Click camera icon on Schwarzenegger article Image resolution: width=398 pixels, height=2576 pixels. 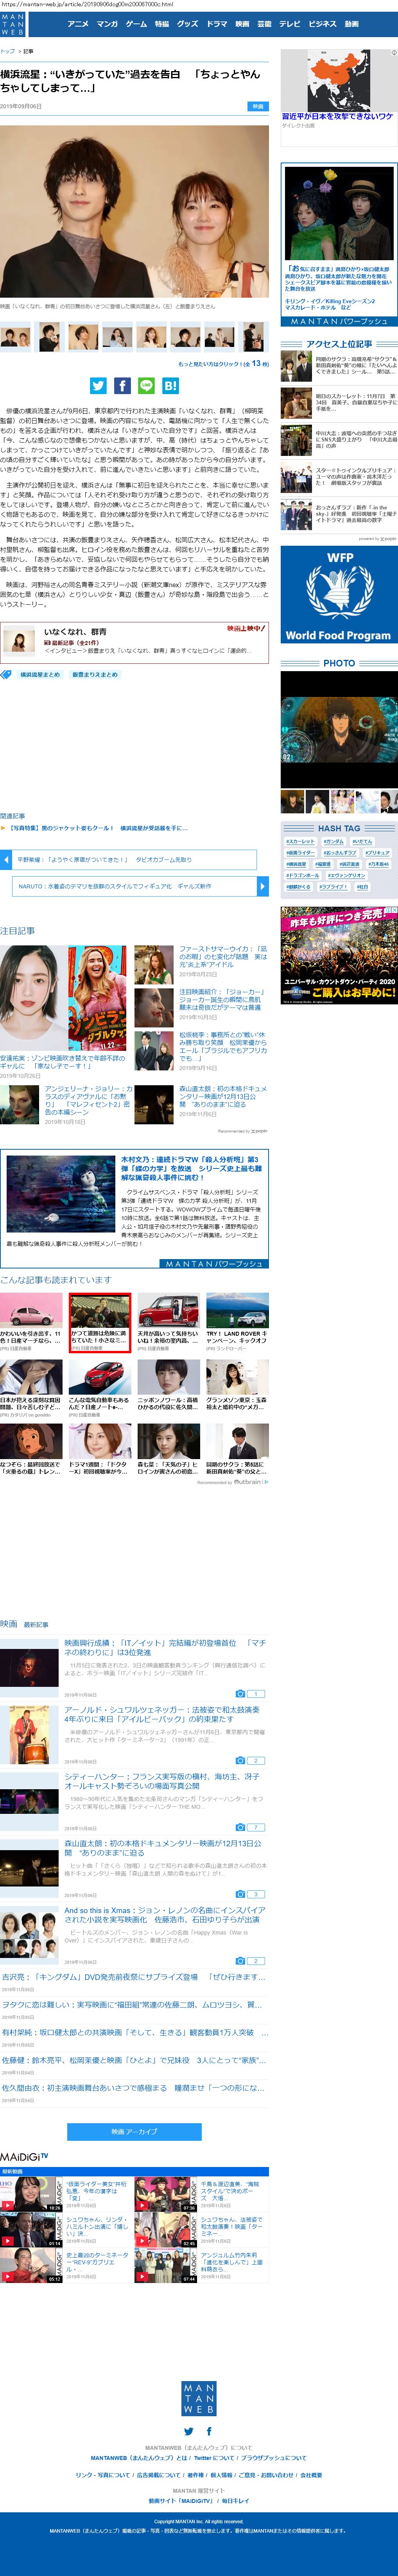pos(240,1732)
